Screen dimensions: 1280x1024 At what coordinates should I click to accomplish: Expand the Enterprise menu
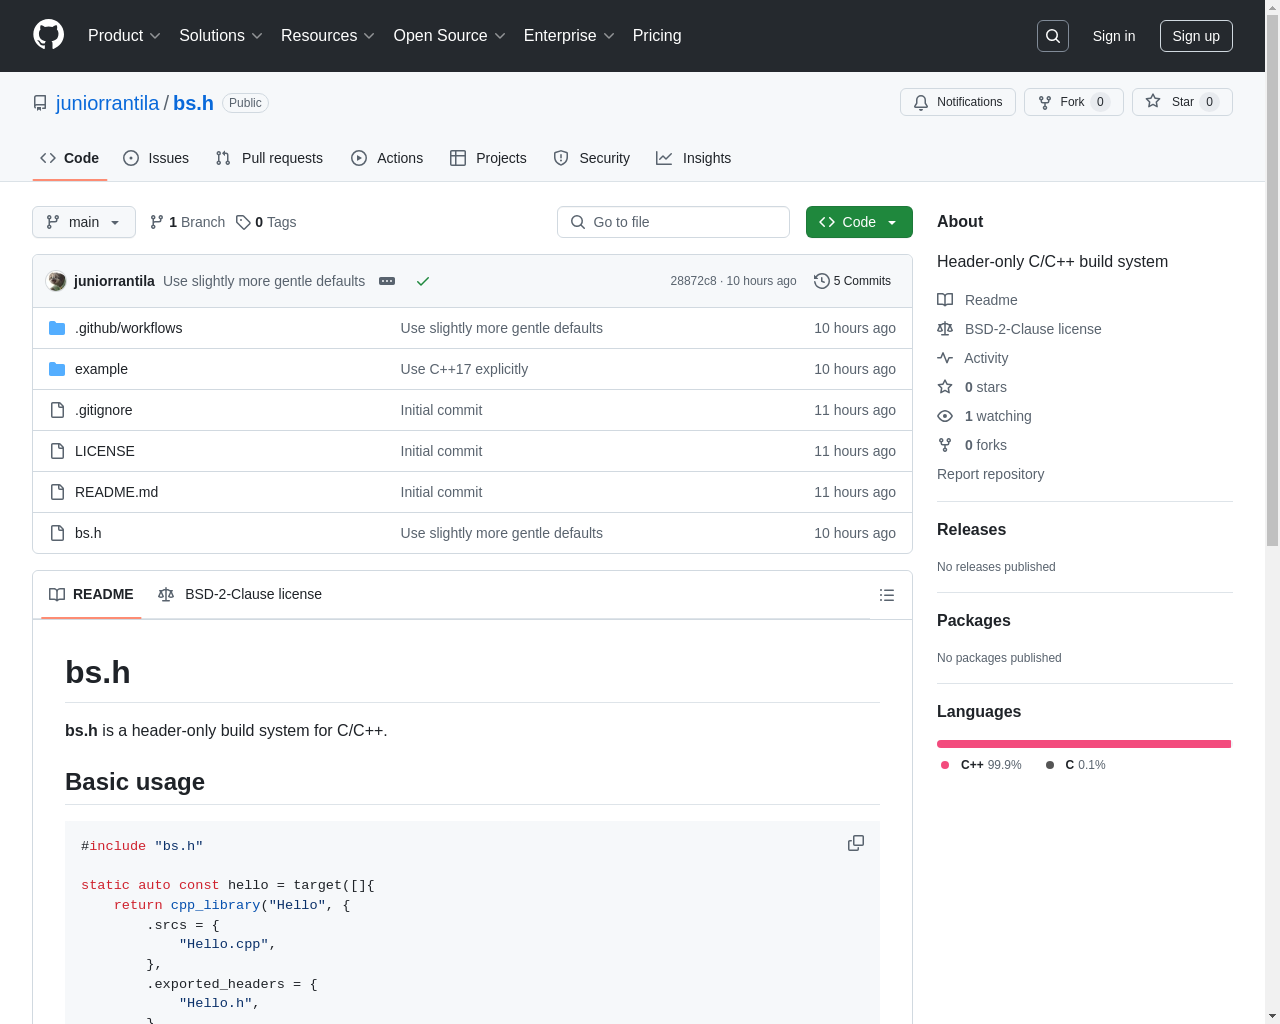tap(569, 36)
